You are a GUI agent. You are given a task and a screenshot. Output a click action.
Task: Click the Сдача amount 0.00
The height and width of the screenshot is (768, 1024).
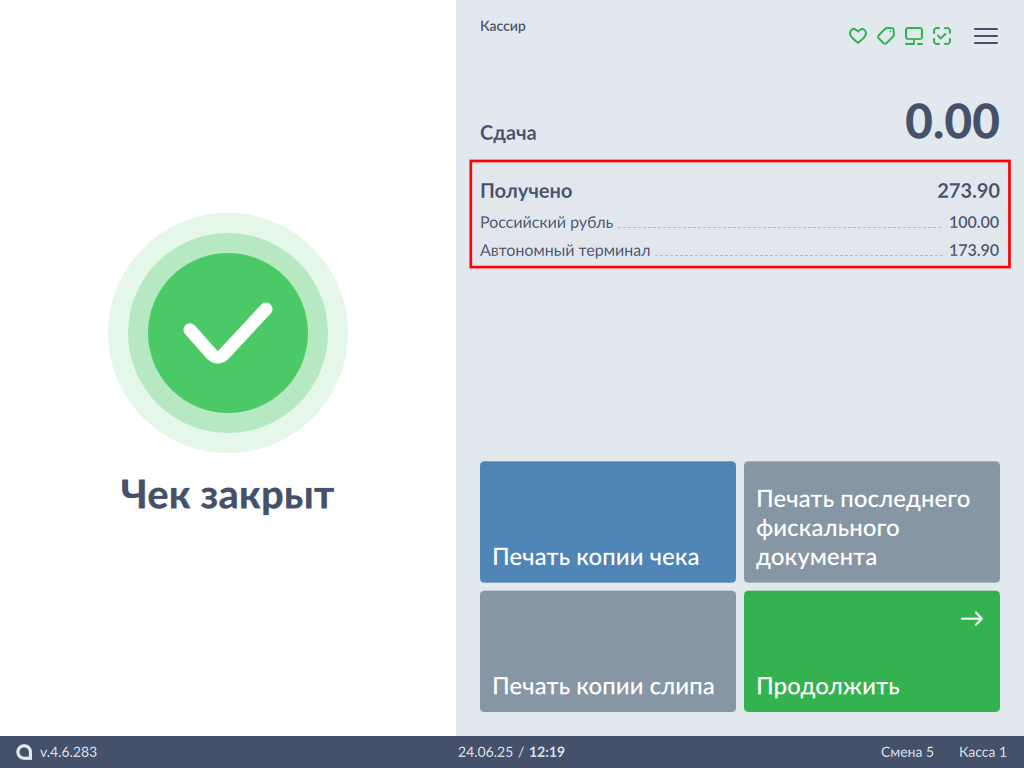[951, 123]
